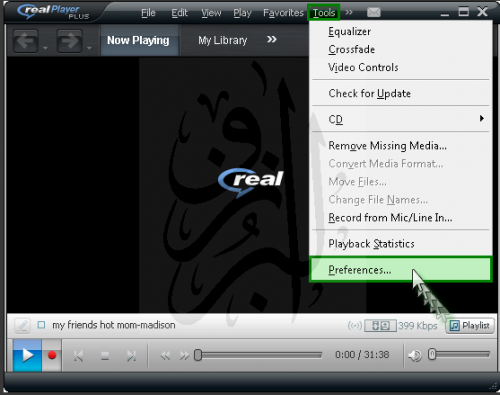Open the Edit menu

pos(179,13)
